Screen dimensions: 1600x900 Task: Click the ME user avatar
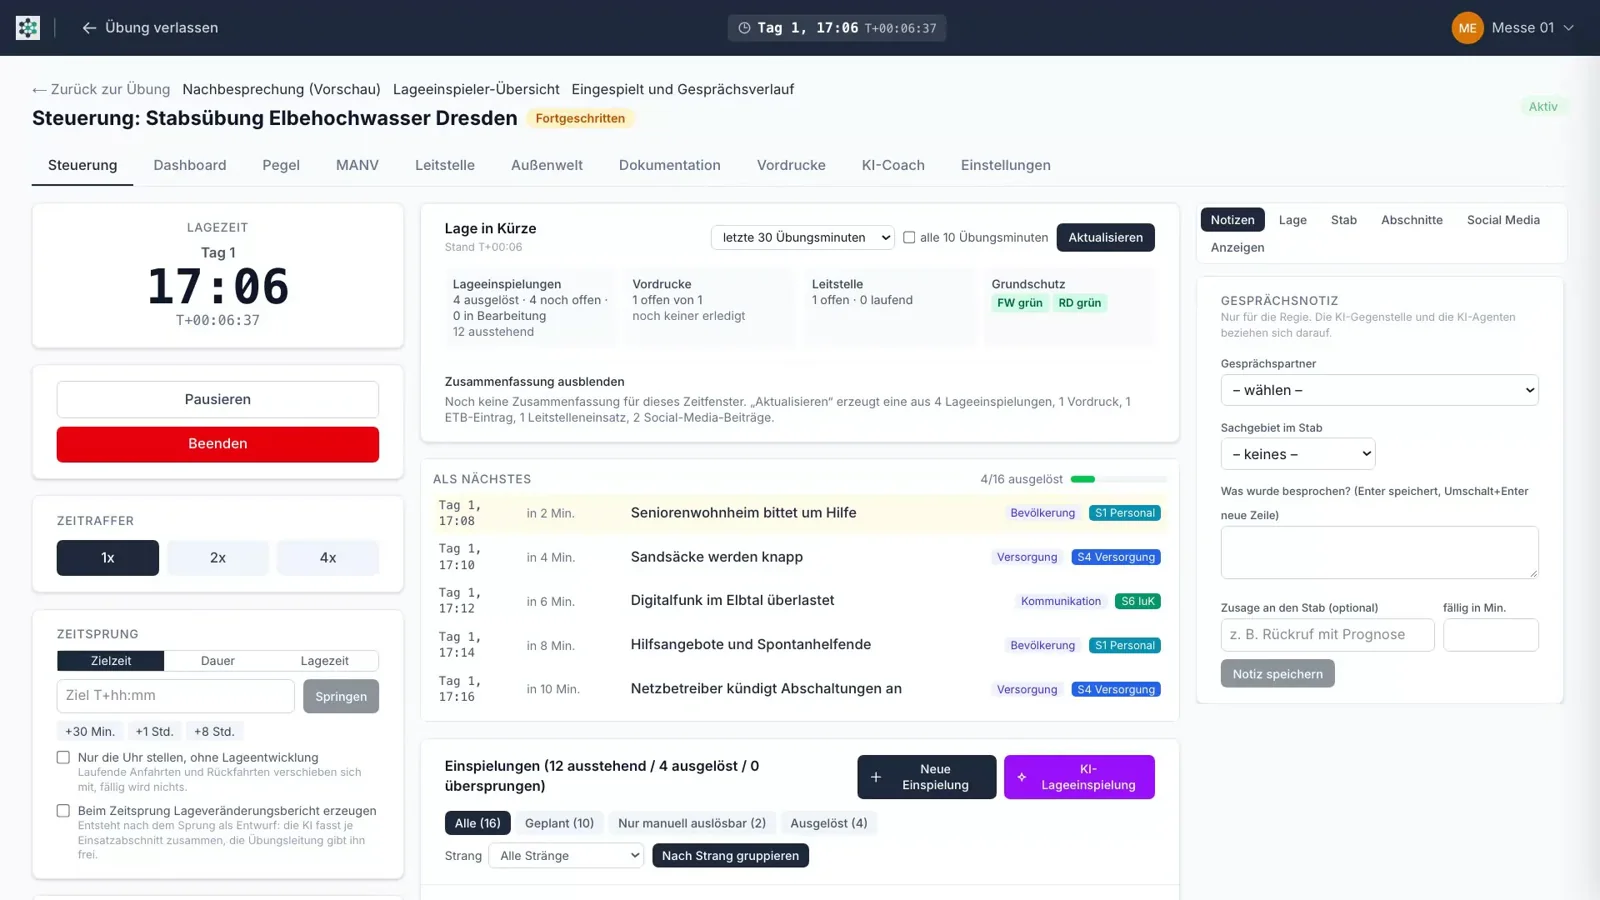[1467, 28]
